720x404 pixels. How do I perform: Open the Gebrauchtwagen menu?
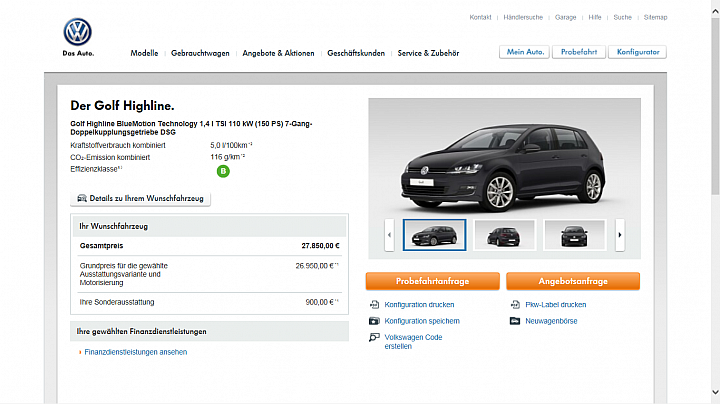coord(200,53)
